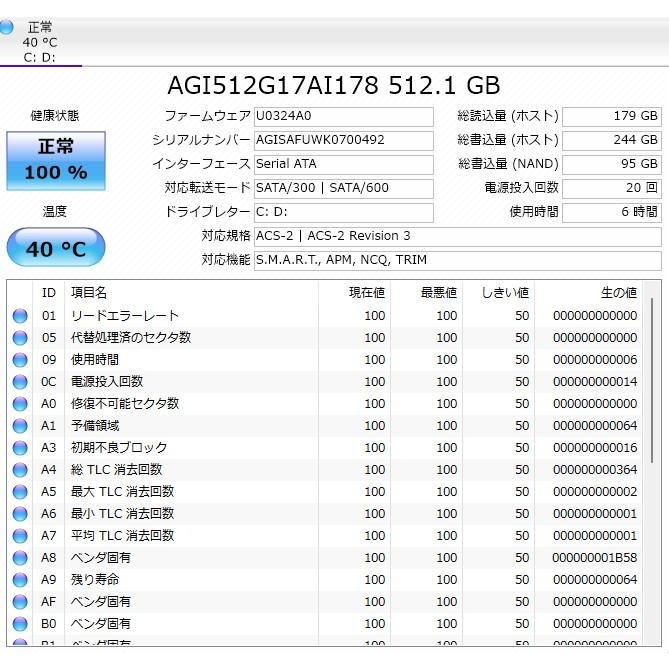Click the インターフェース field Serial ATA
Viewport: 669px width, 669px height.
(x=343, y=164)
